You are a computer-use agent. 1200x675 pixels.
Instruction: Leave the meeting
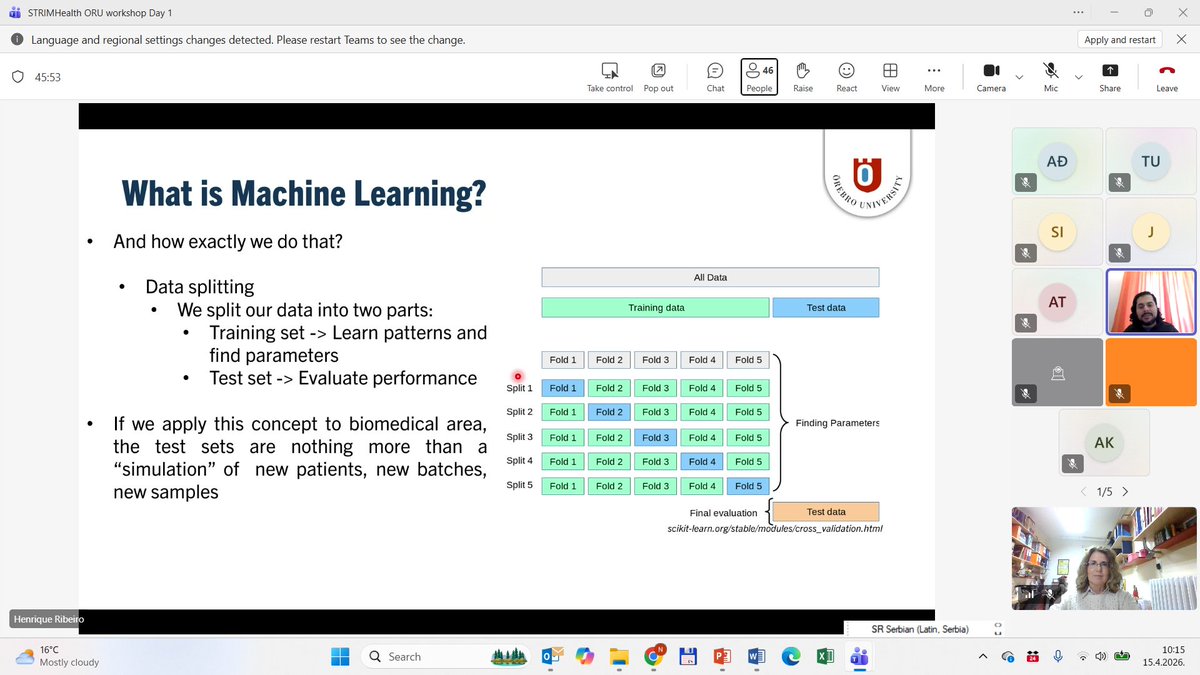pyautogui.click(x=1166, y=78)
